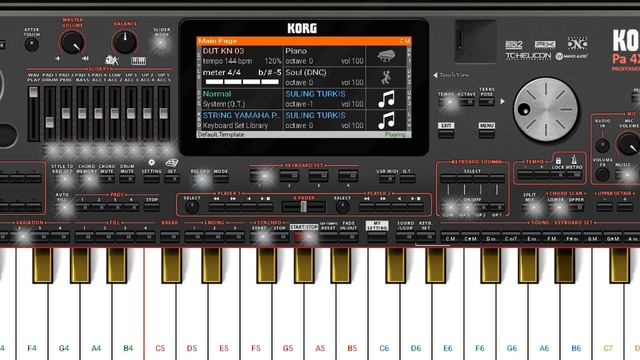Image resolution: width=640 pixels, height=360 pixels.
Task: Toggle the After Touch button
Action: pos(31,44)
